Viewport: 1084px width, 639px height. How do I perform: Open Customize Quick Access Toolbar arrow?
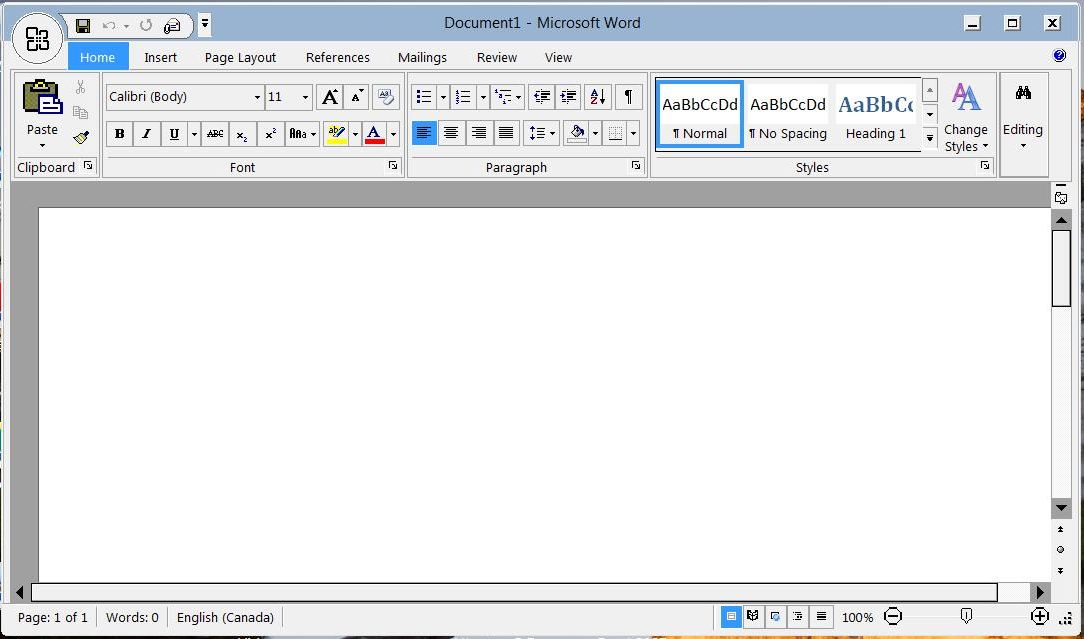[x=205, y=24]
